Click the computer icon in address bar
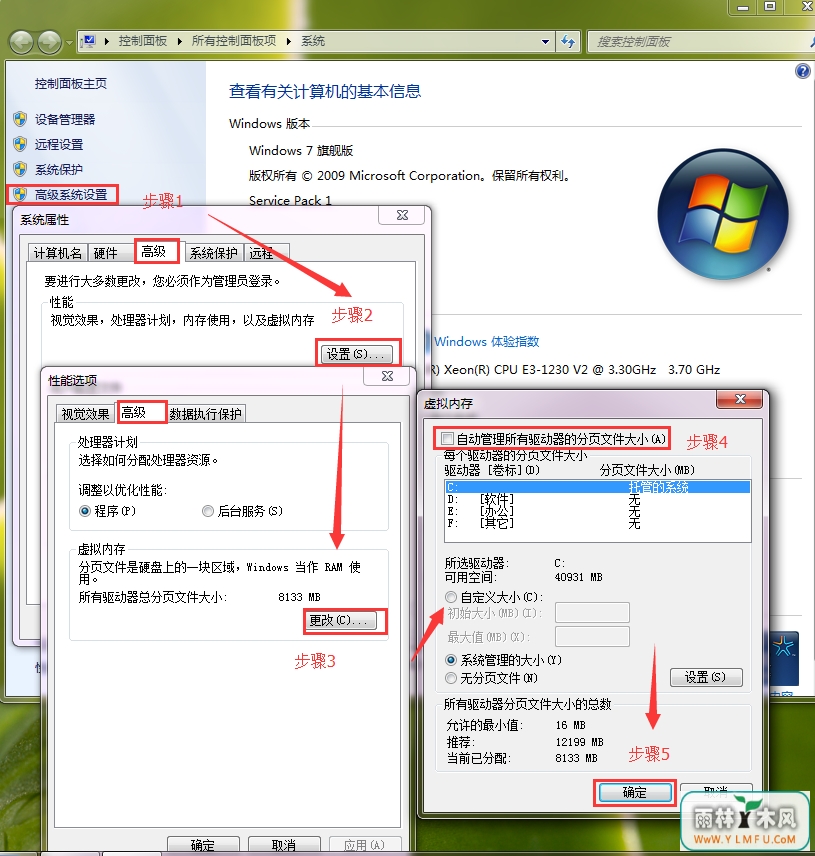Image resolution: width=815 pixels, height=856 pixels. pyautogui.click(x=88, y=41)
